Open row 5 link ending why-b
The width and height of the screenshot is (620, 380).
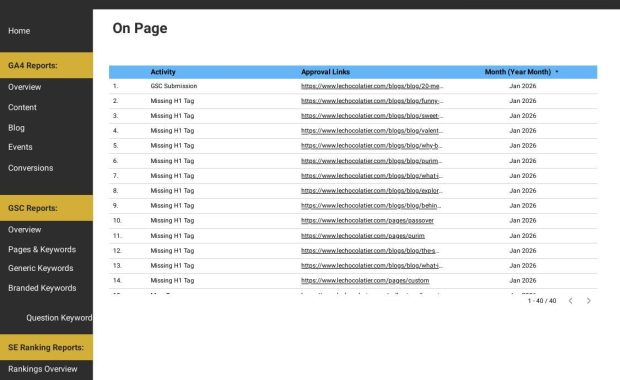coord(372,146)
